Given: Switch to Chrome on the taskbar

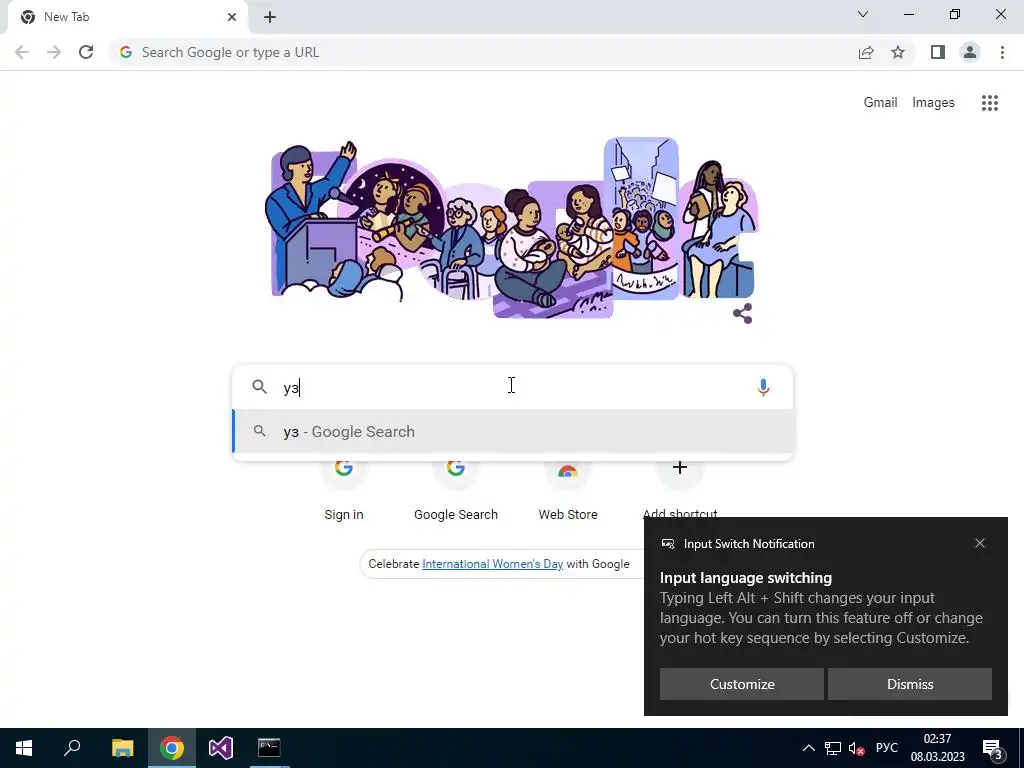Looking at the screenshot, I should pos(172,748).
